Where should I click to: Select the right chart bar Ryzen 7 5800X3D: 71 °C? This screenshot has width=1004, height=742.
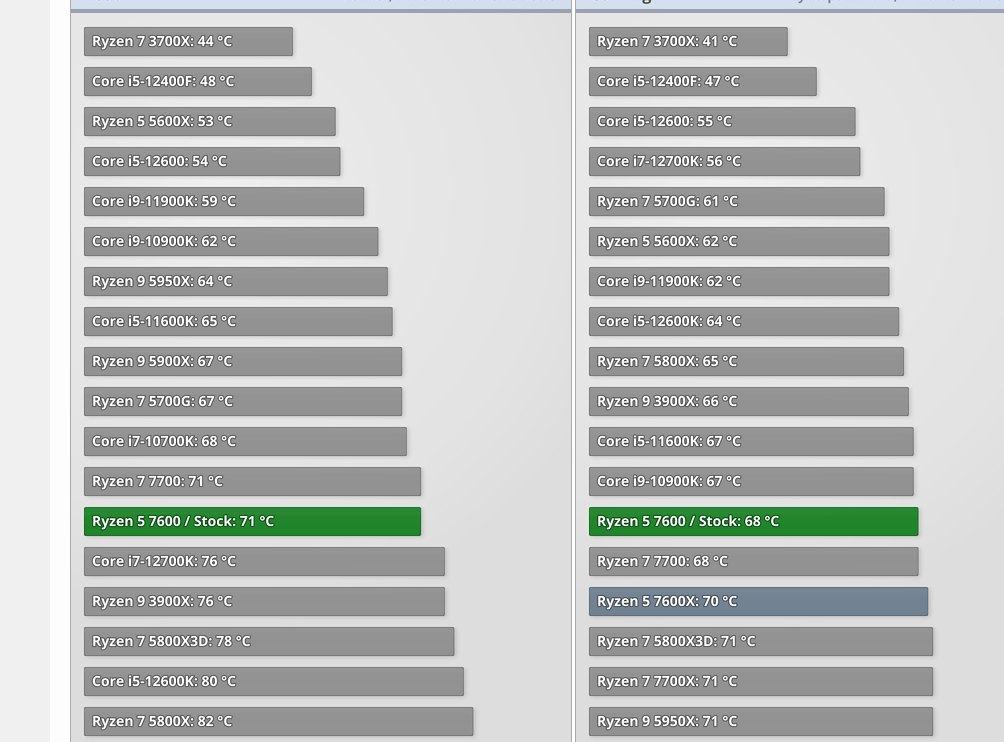point(761,641)
